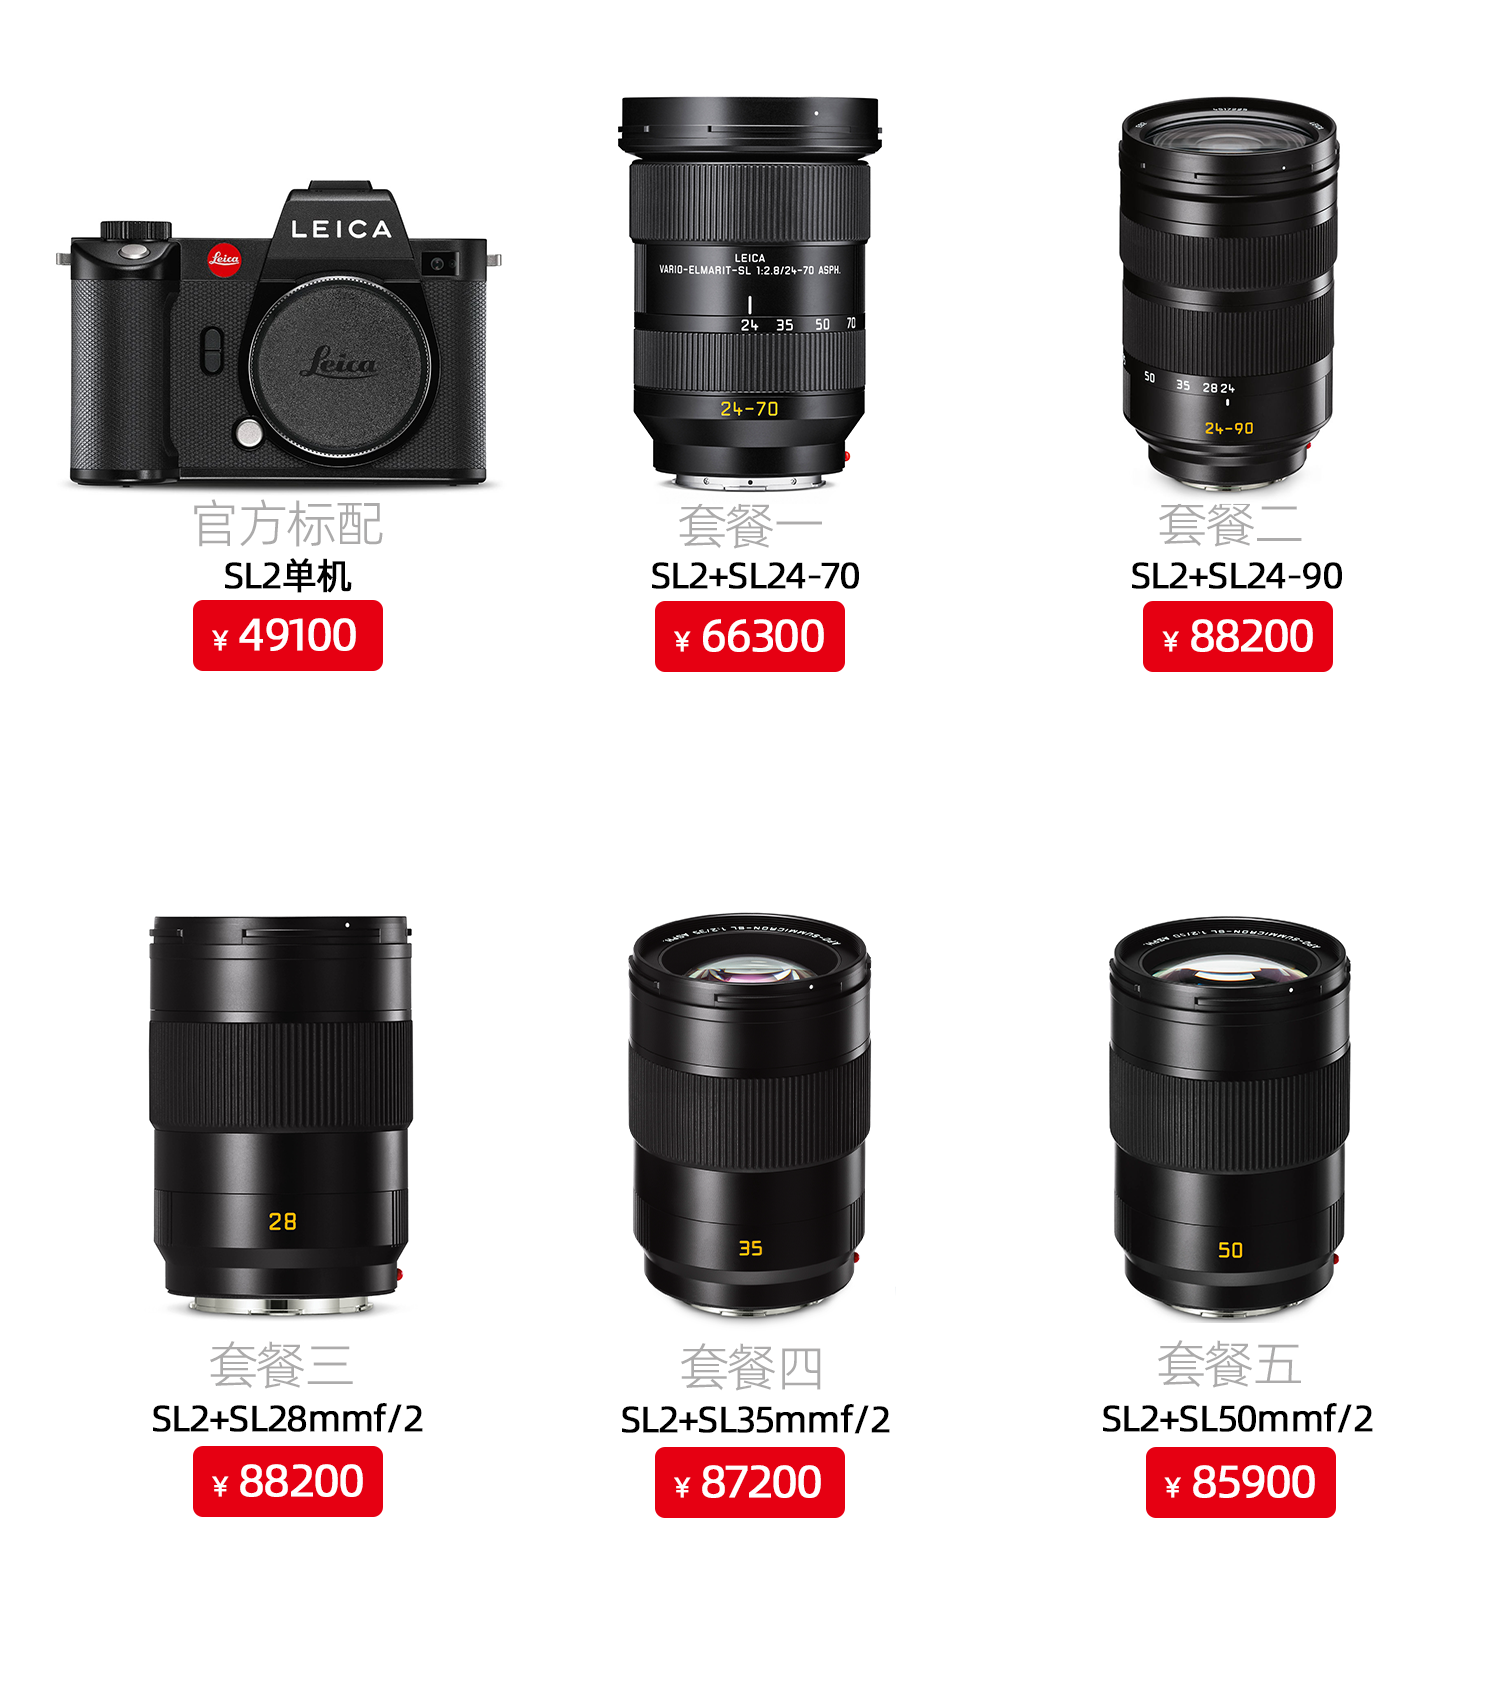Screen dimensions: 1500x1700
Task: Pick the ¥85900 price button
Action: (1241, 1482)
